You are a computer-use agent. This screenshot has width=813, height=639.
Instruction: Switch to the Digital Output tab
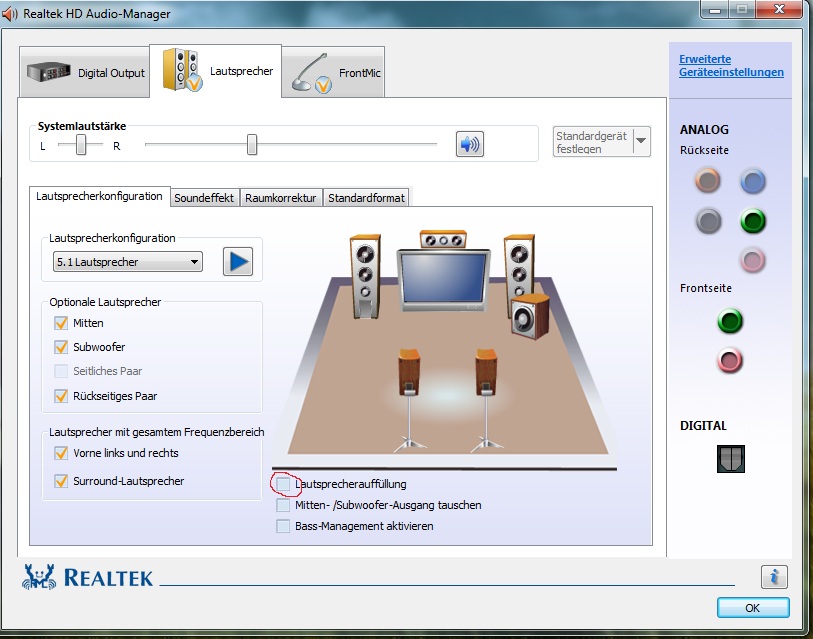85,72
